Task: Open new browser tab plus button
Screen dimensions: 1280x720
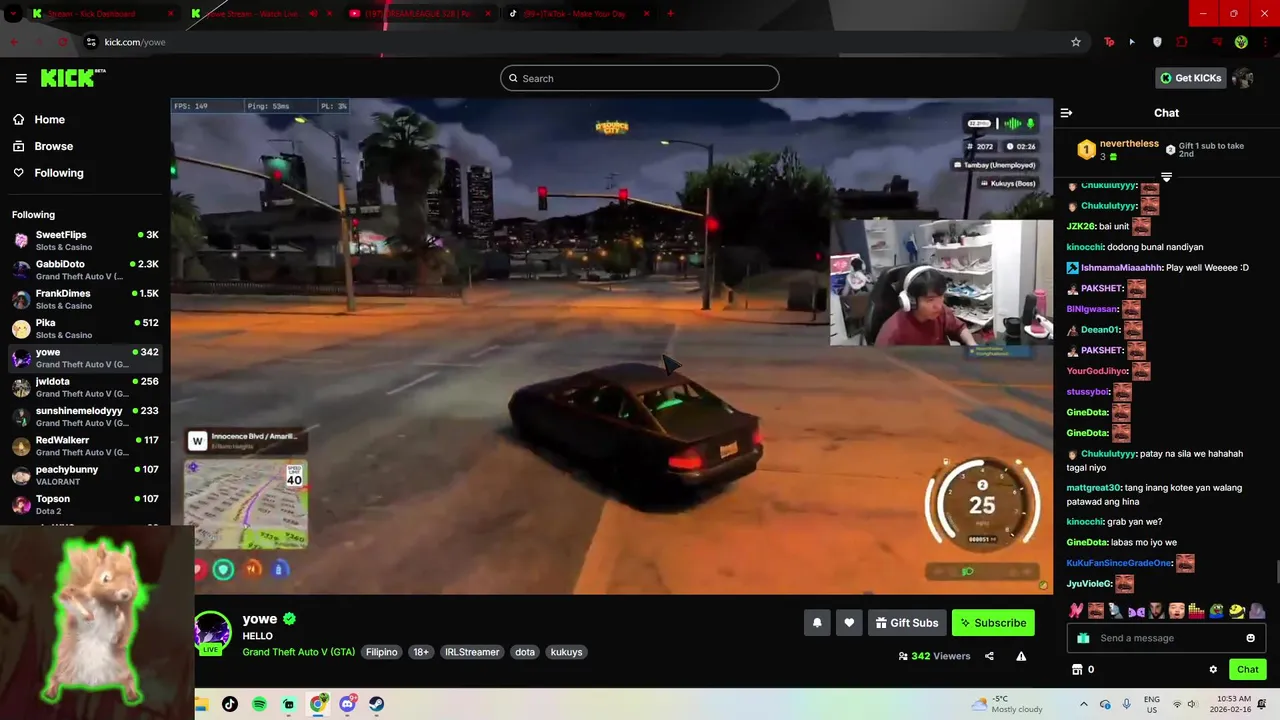Action: pos(670,13)
